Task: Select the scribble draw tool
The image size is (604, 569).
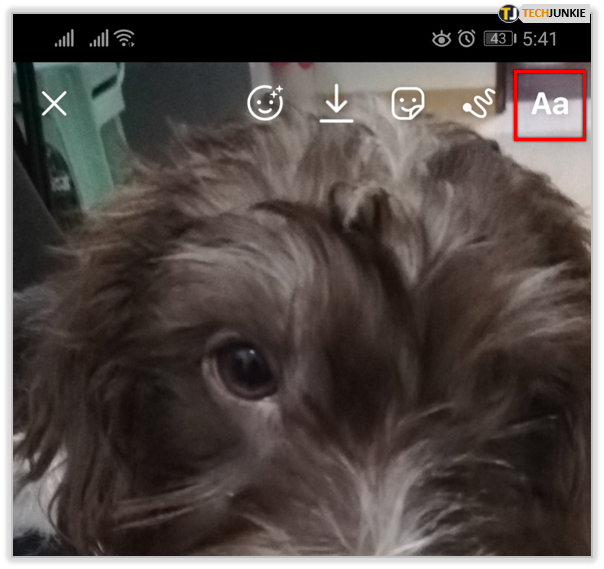Action: (479, 105)
